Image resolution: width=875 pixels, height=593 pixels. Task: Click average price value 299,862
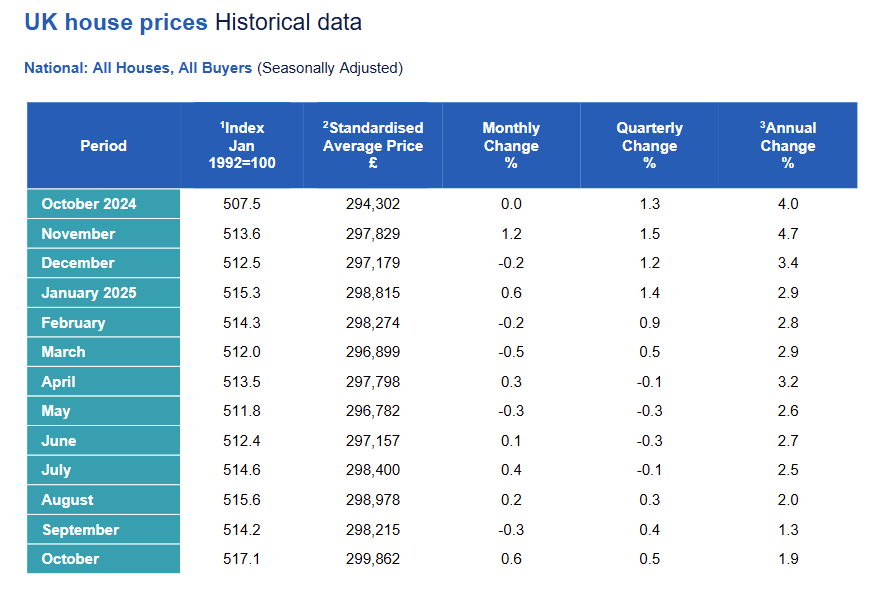[373, 559]
